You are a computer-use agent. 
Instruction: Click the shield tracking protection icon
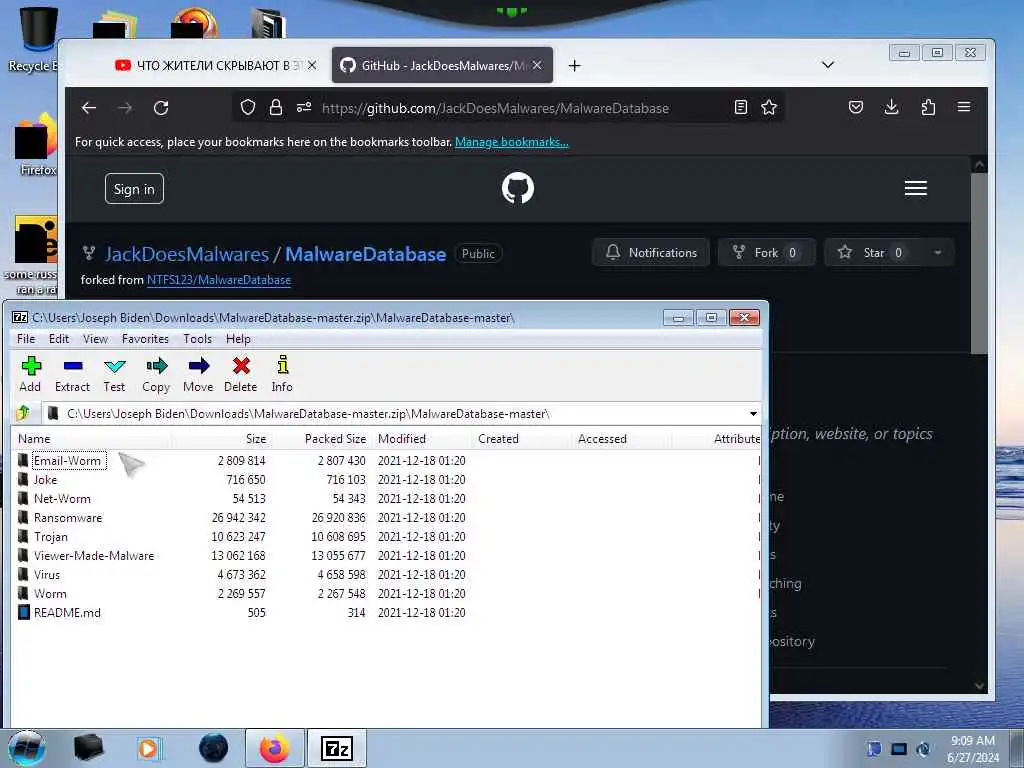coord(248,107)
